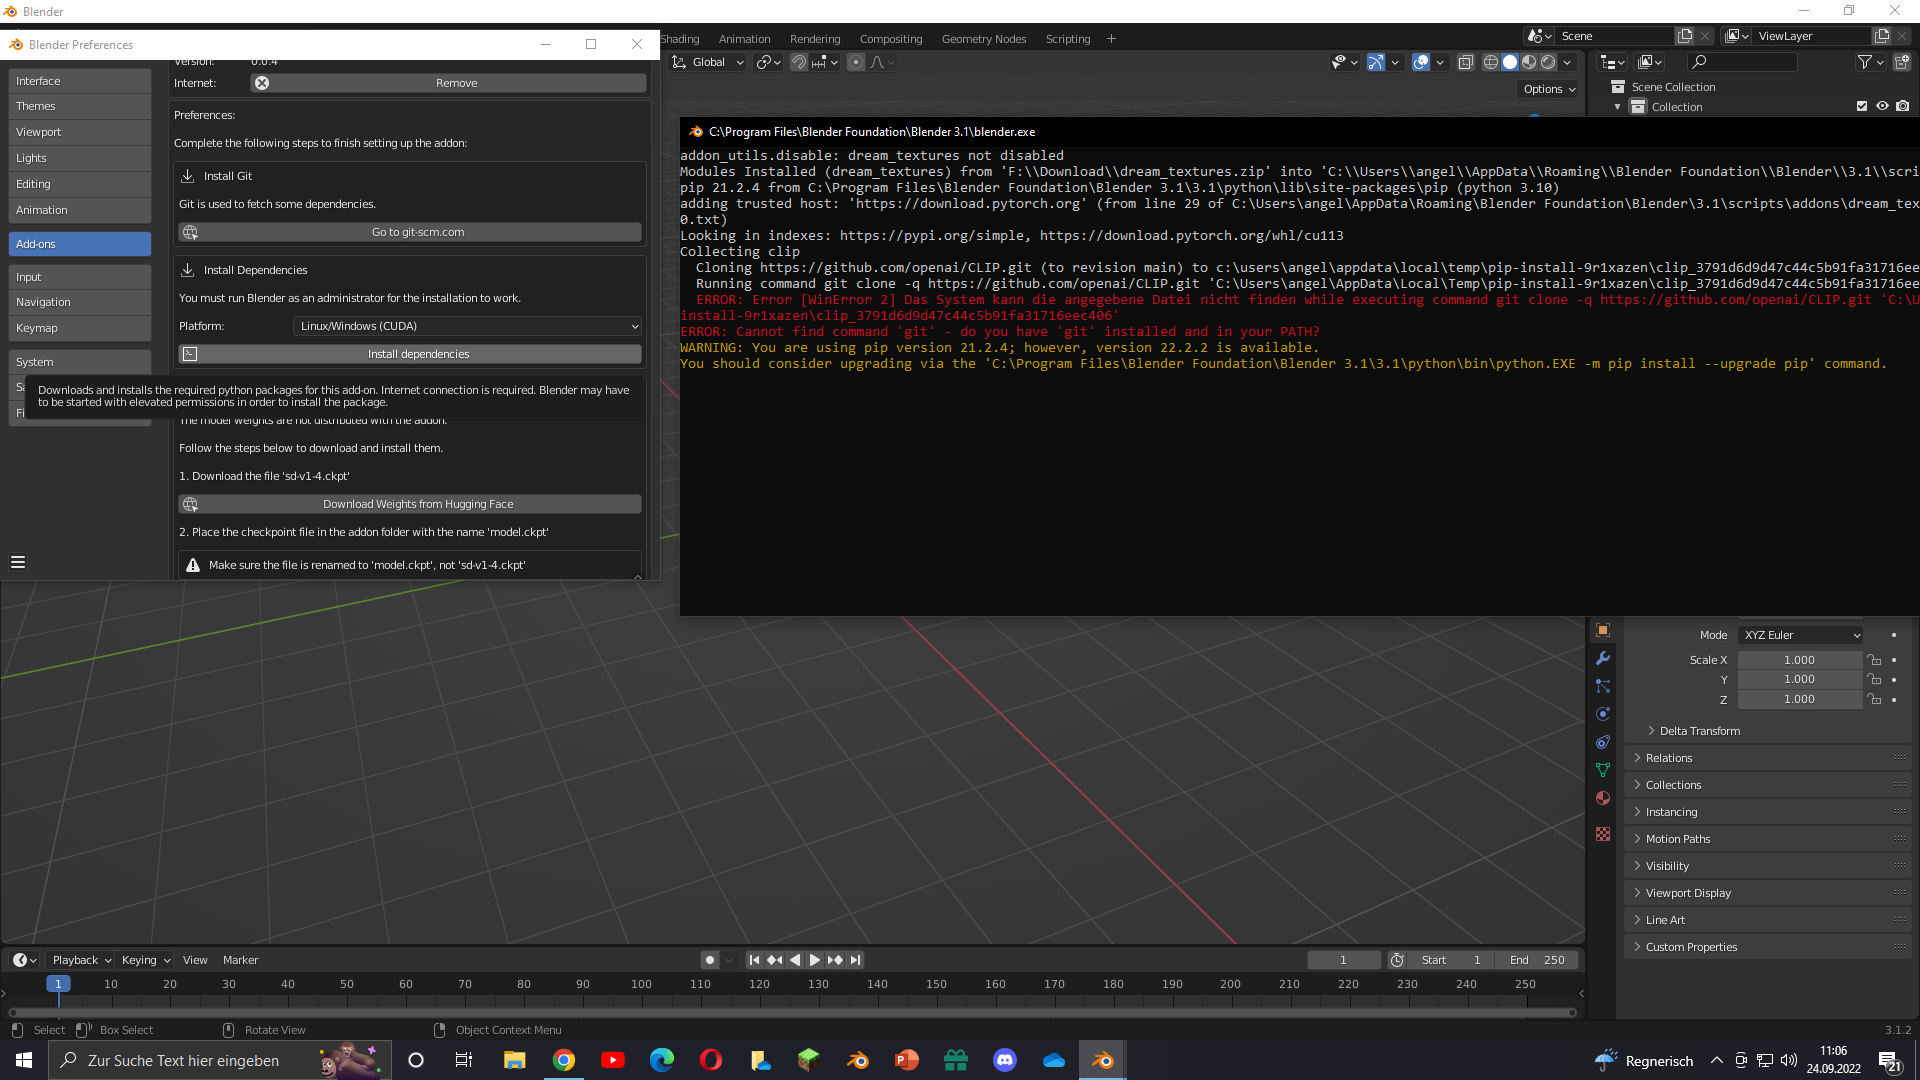The image size is (1920, 1080).
Task: Open the Object properties tab icon
Action: pos(1603,631)
